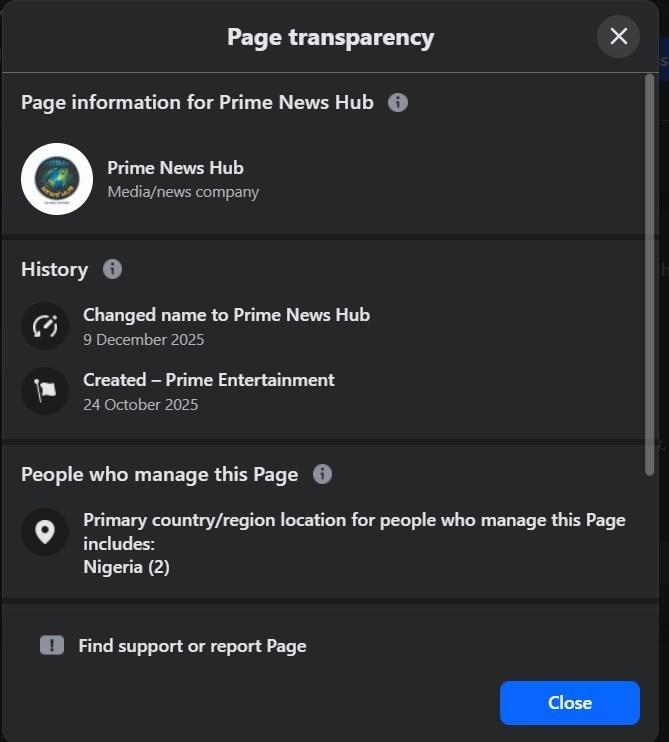Screen dimensions: 669x742
Task: Click the X icon beside Page transparency title
Action: click(x=618, y=37)
